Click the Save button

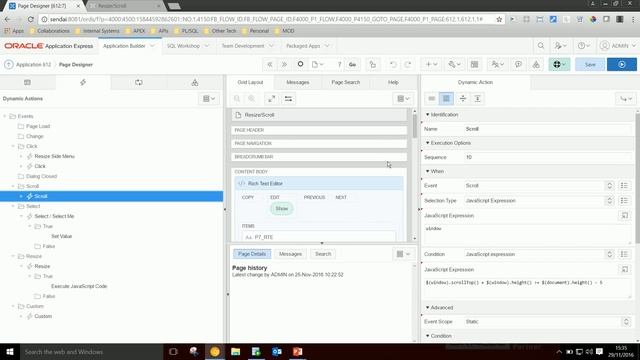(x=590, y=64)
